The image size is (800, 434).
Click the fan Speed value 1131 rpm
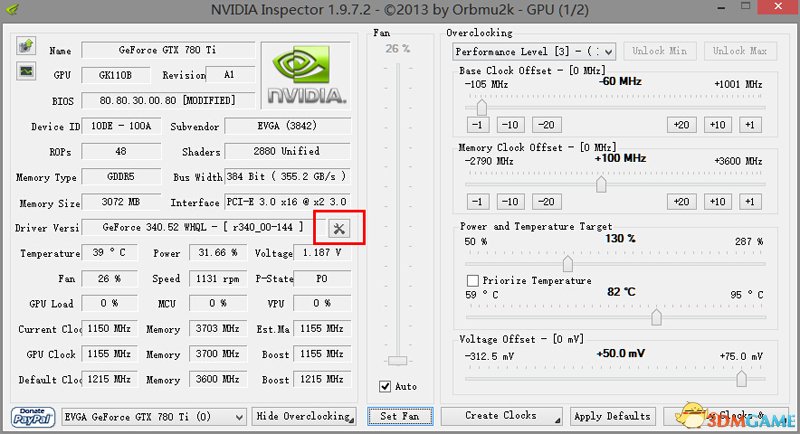pos(217,278)
